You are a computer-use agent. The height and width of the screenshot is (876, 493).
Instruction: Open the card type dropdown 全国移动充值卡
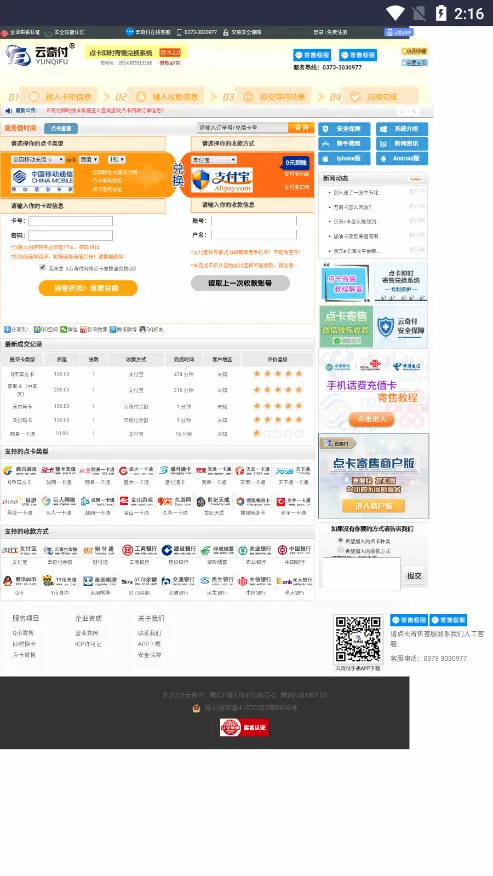point(37,160)
